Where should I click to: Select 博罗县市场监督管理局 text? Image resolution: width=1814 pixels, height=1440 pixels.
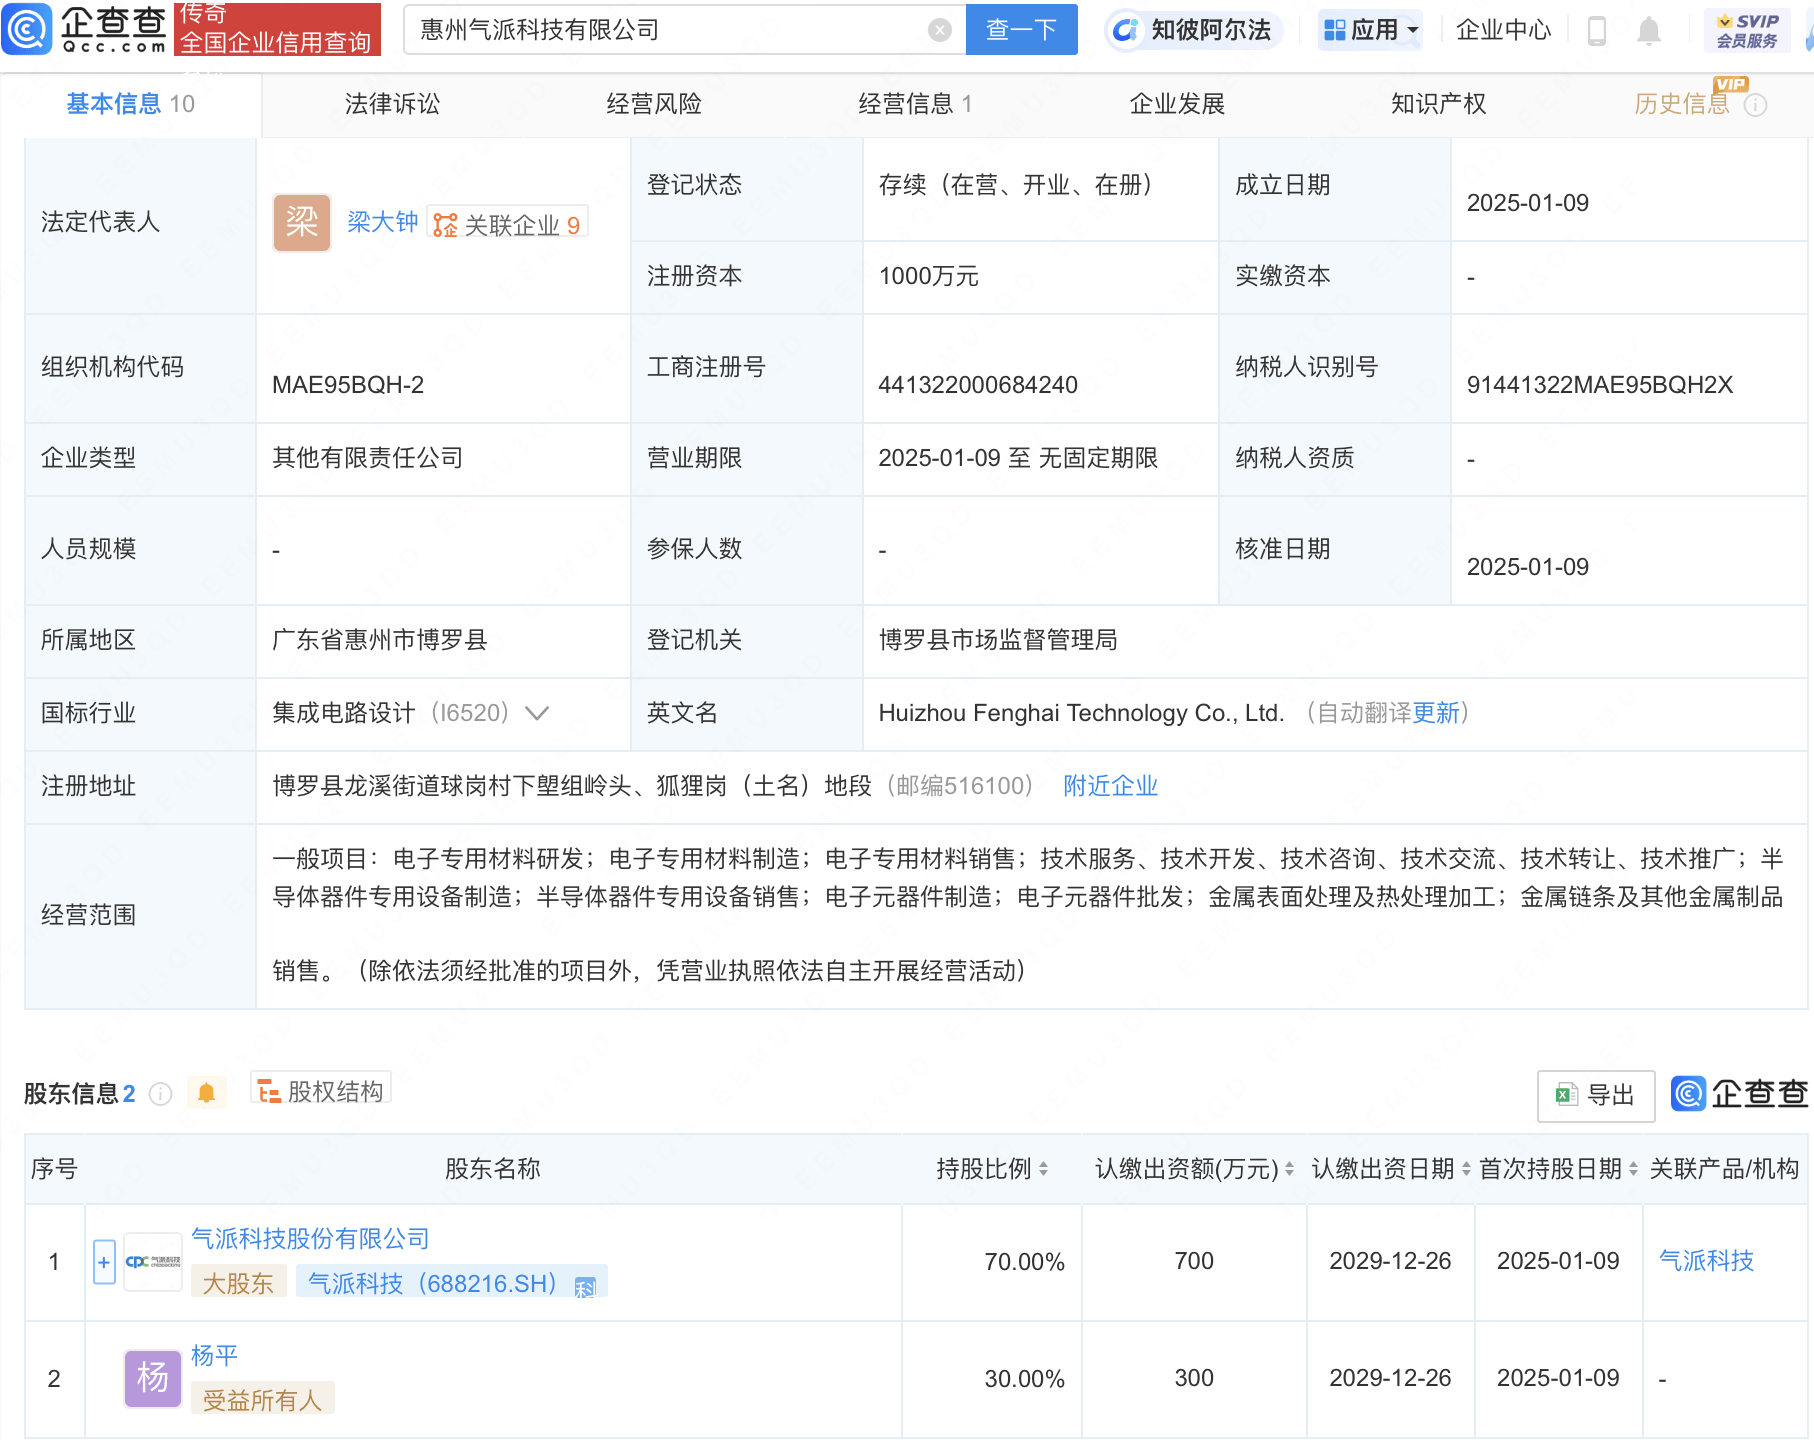click(x=998, y=640)
